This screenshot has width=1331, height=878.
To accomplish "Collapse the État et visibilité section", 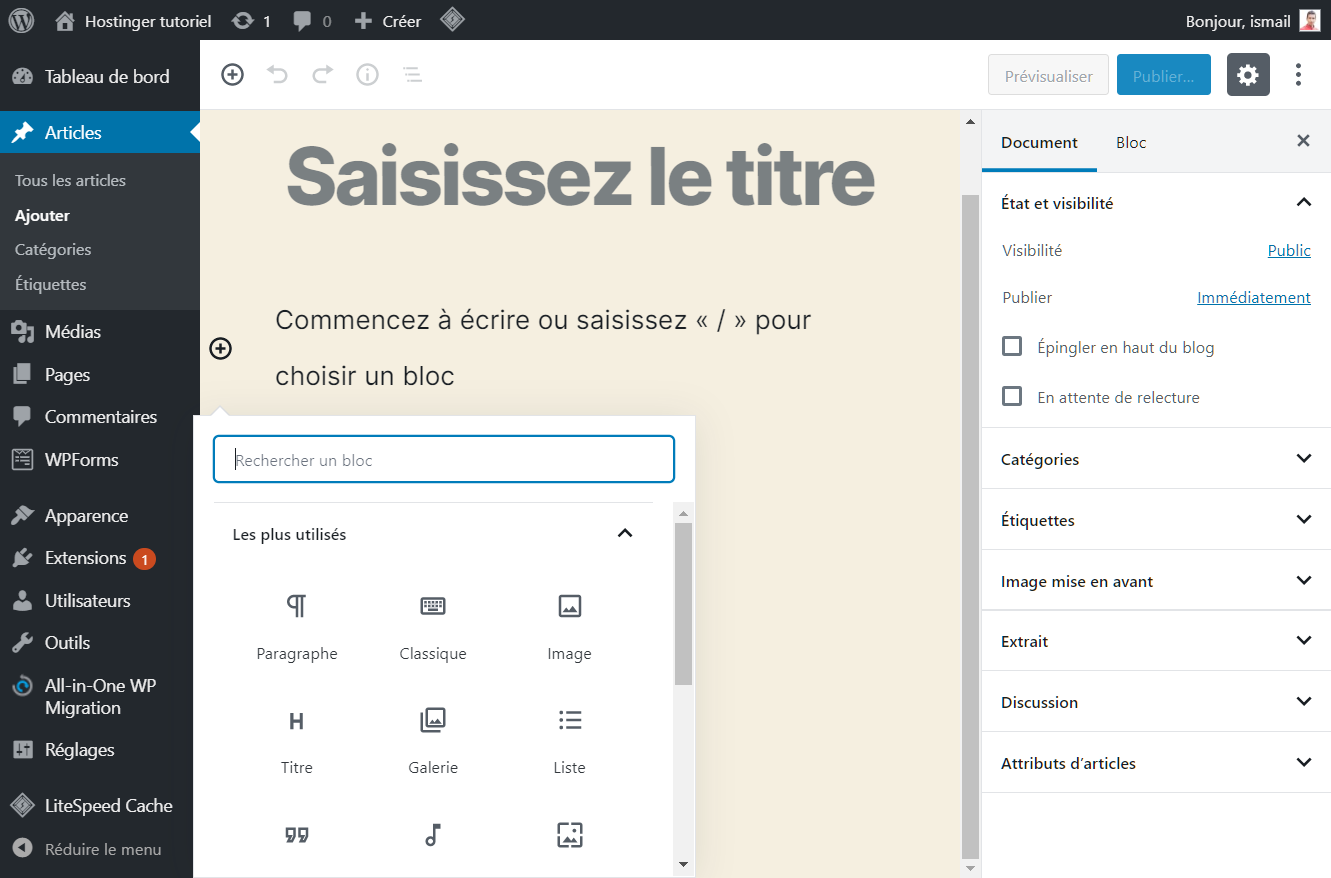I will (x=1303, y=202).
